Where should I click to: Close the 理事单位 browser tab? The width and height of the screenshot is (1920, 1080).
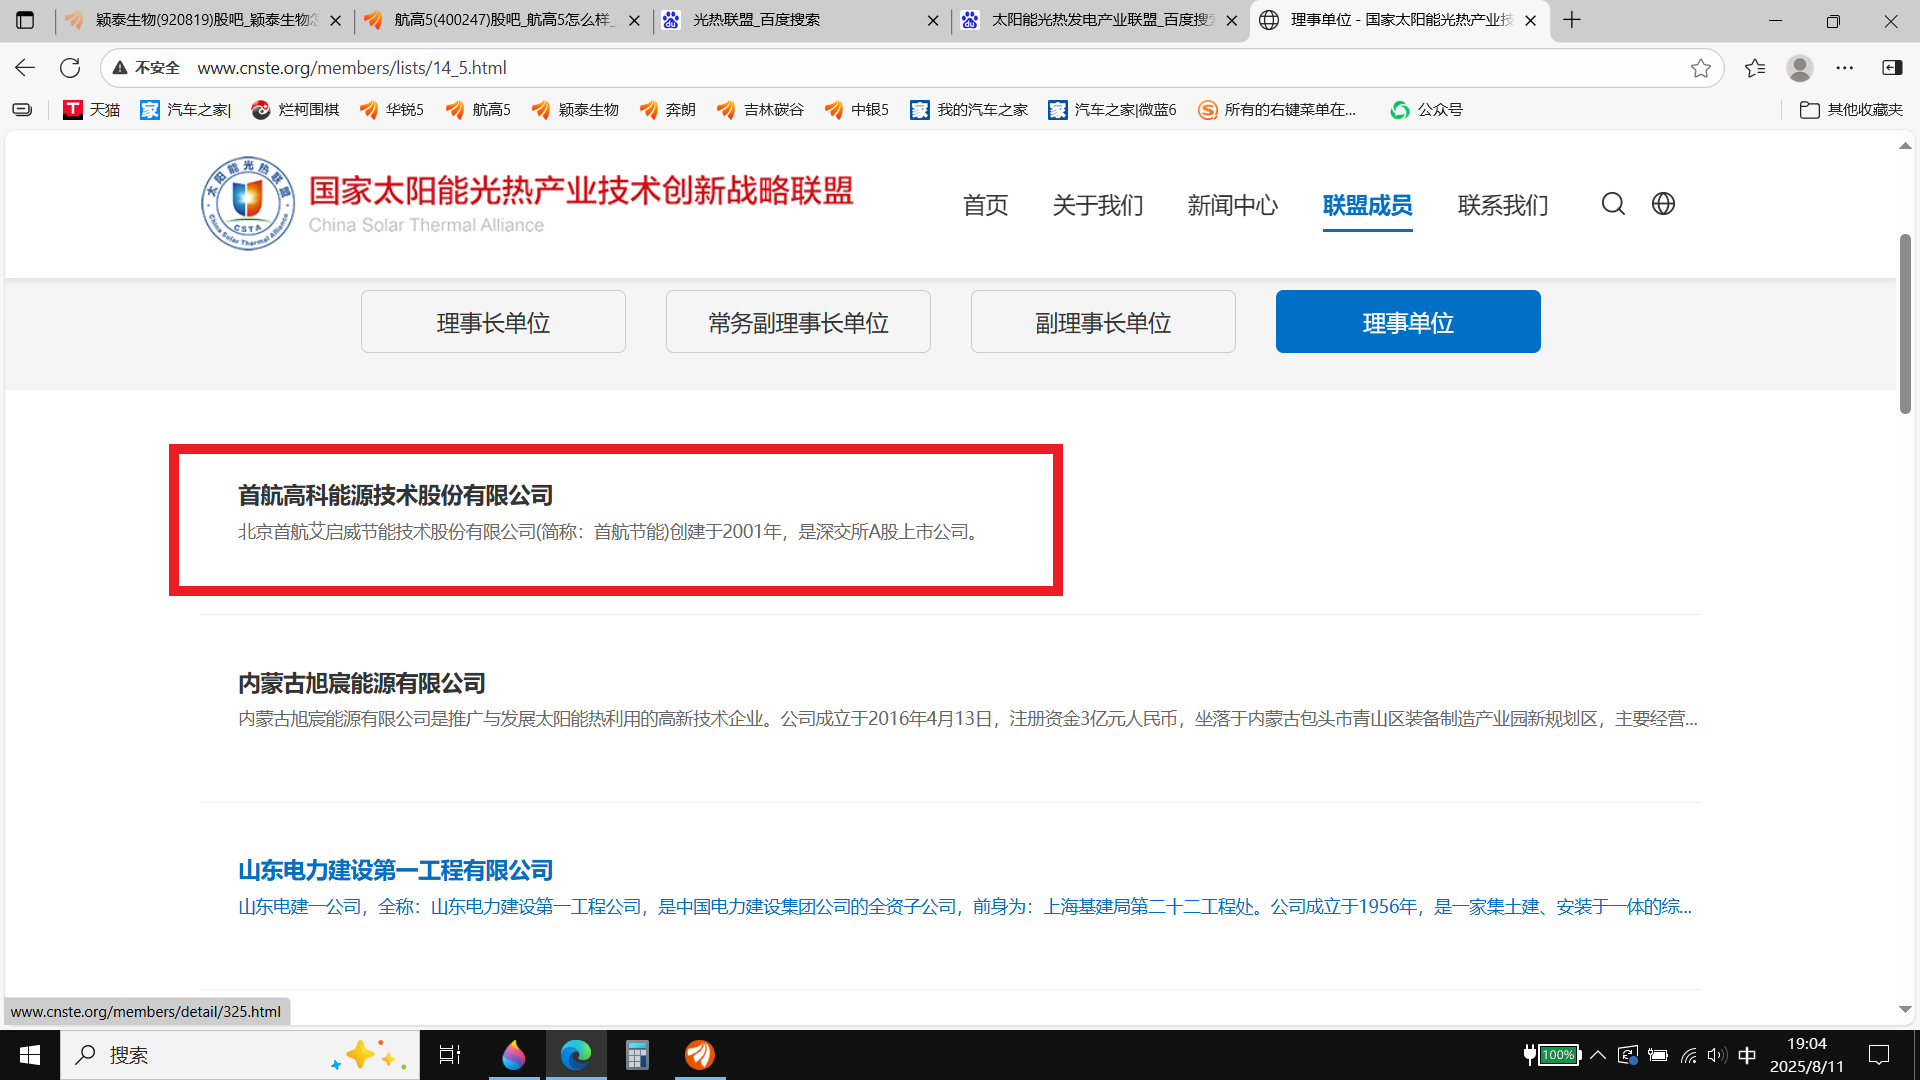pyautogui.click(x=1530, y=20)
